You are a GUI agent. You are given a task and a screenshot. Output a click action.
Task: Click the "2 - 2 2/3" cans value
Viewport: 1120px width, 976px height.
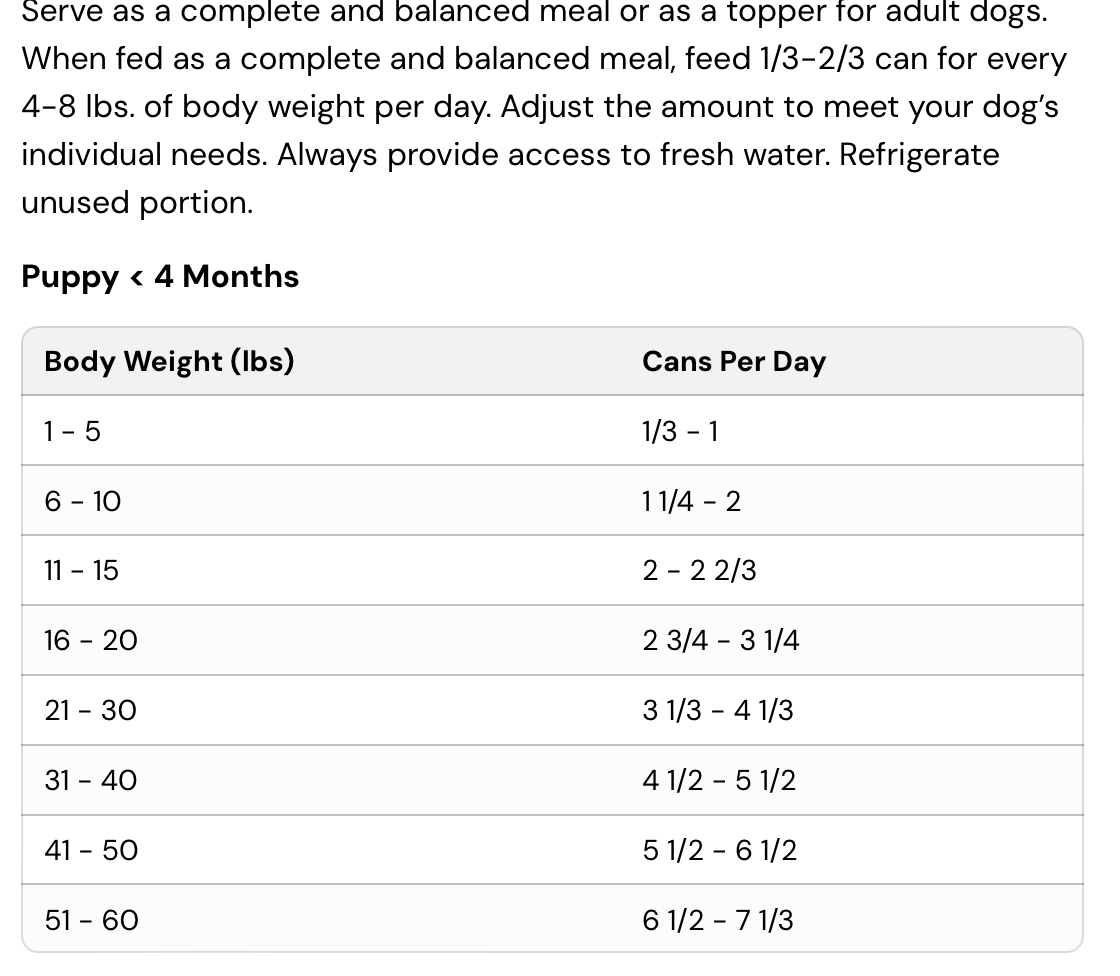click(699, 571)
